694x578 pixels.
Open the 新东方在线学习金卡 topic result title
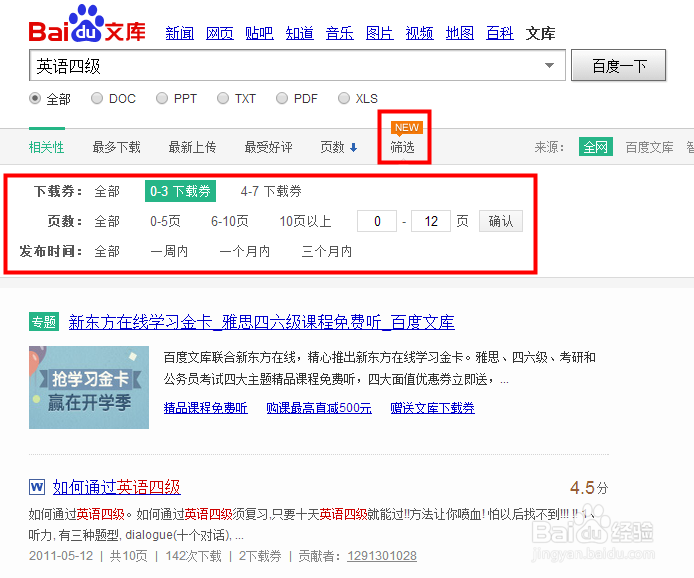[262, 322]
